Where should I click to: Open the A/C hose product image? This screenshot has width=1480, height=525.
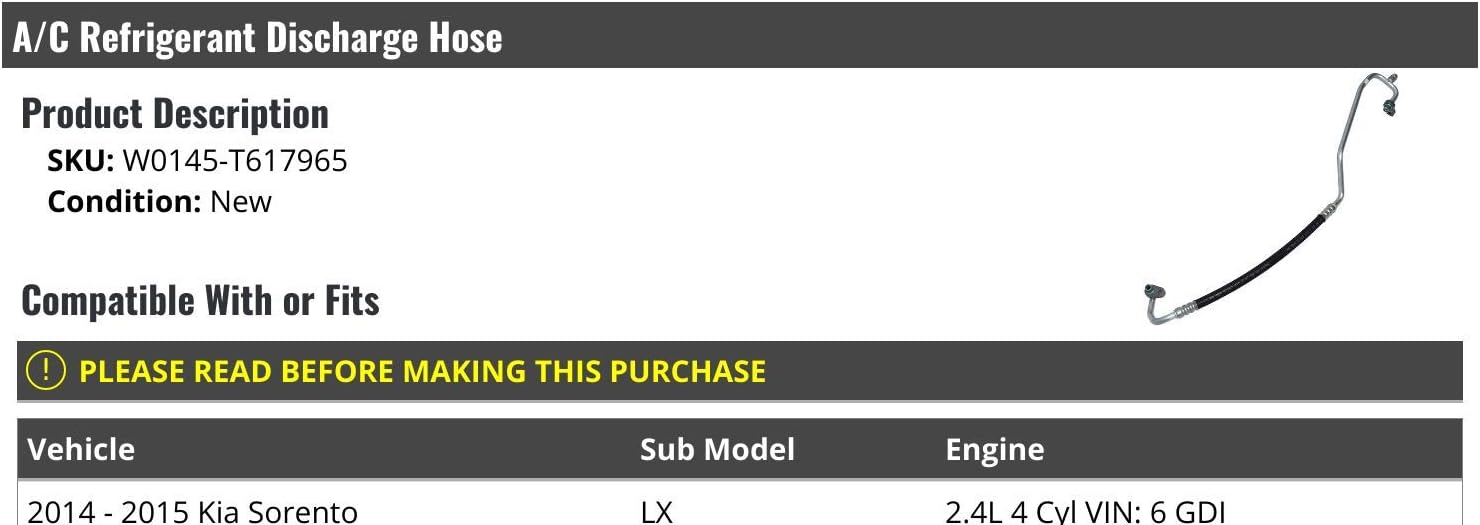[x=1272, y=200]
